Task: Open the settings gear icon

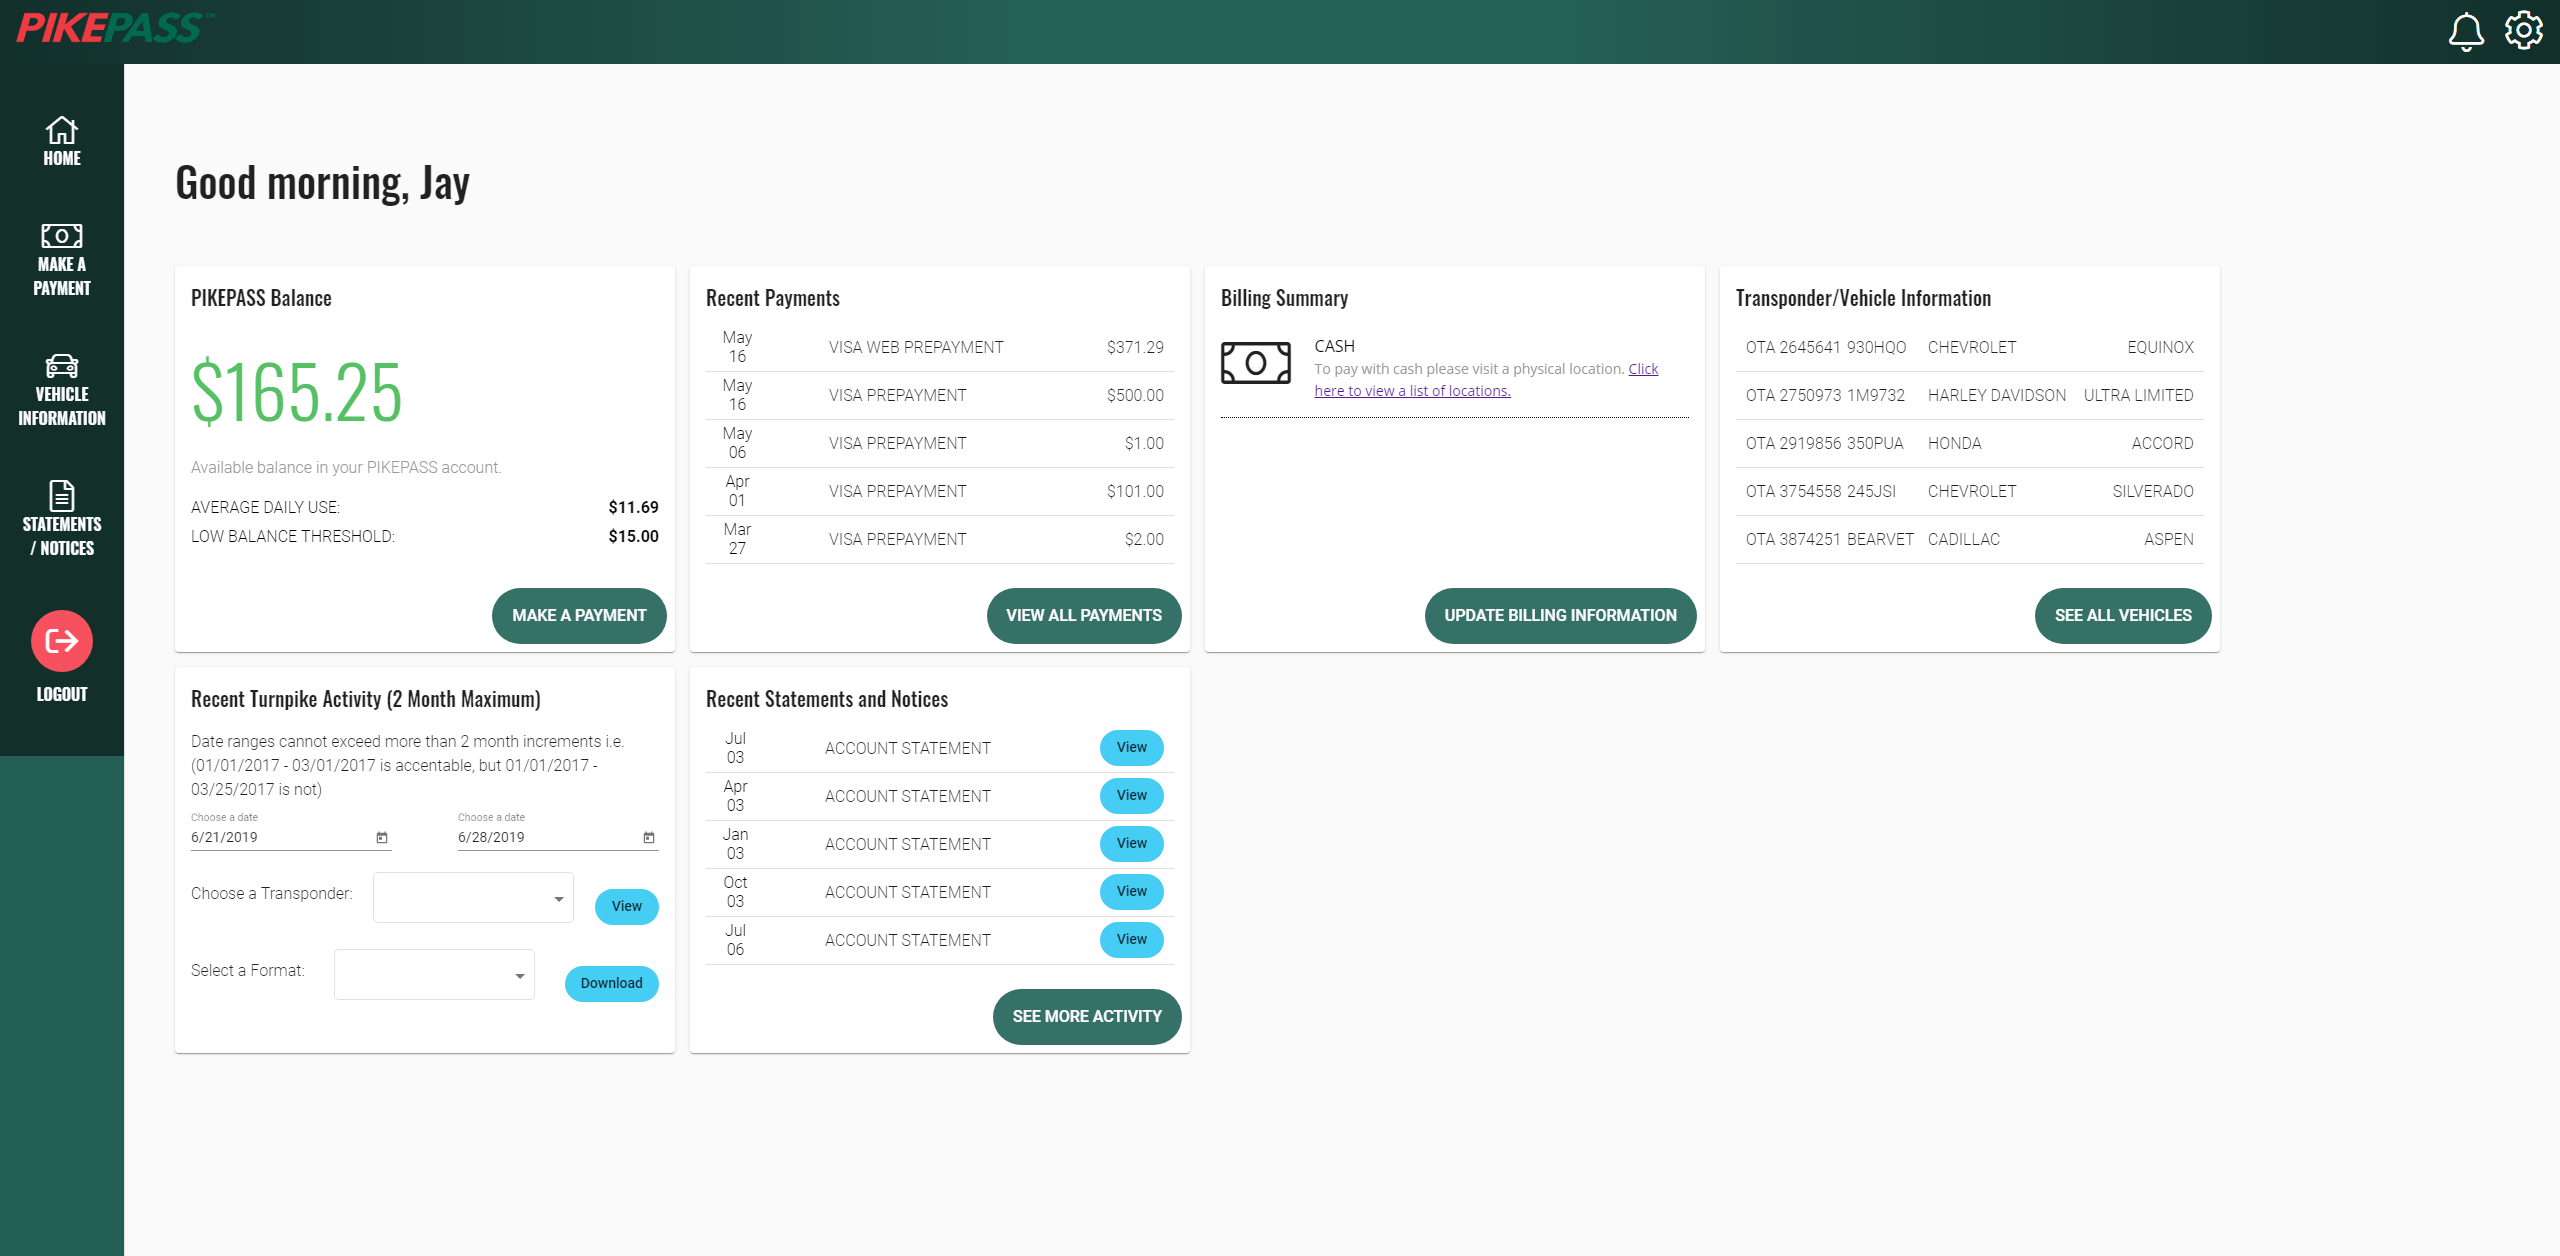Action: (x=2524, y=31)
